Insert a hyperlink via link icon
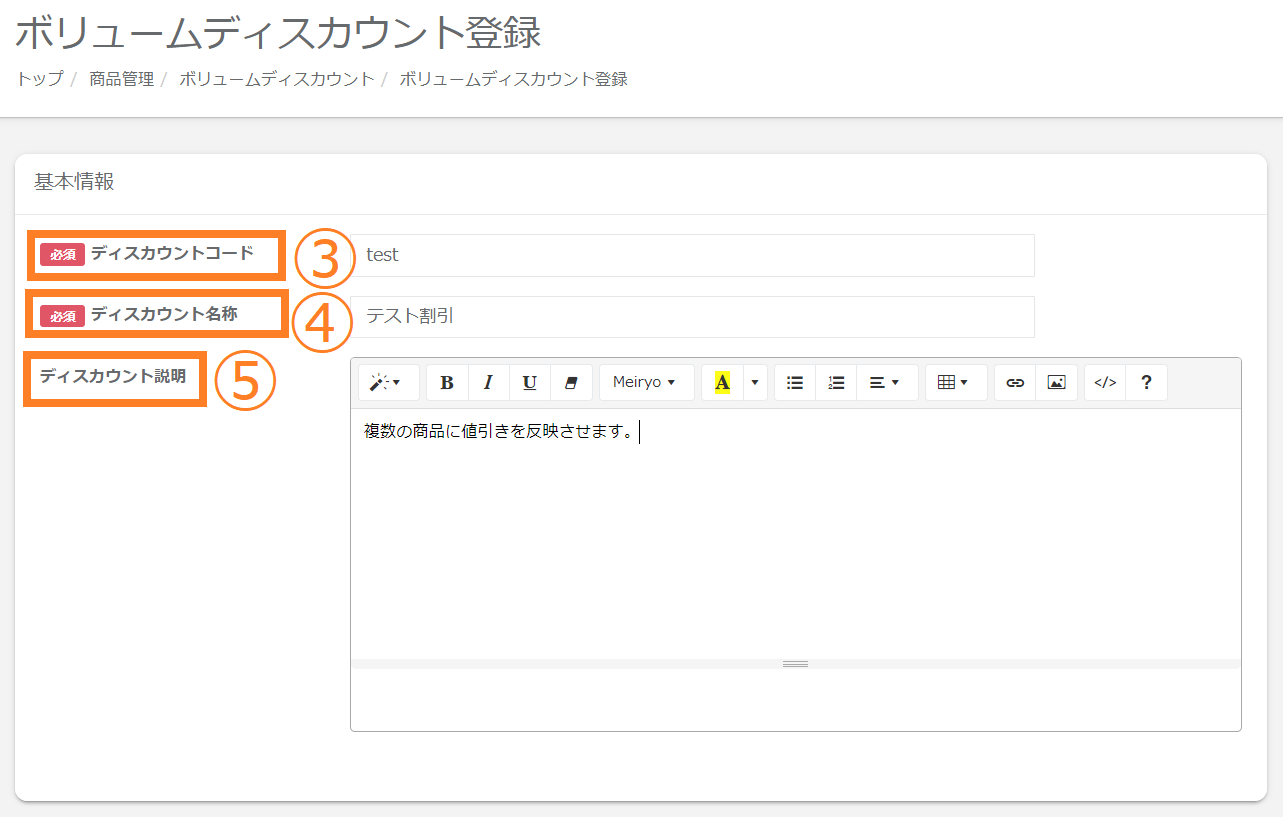Screen dimensions: 1283x817 coord(1015,383)
